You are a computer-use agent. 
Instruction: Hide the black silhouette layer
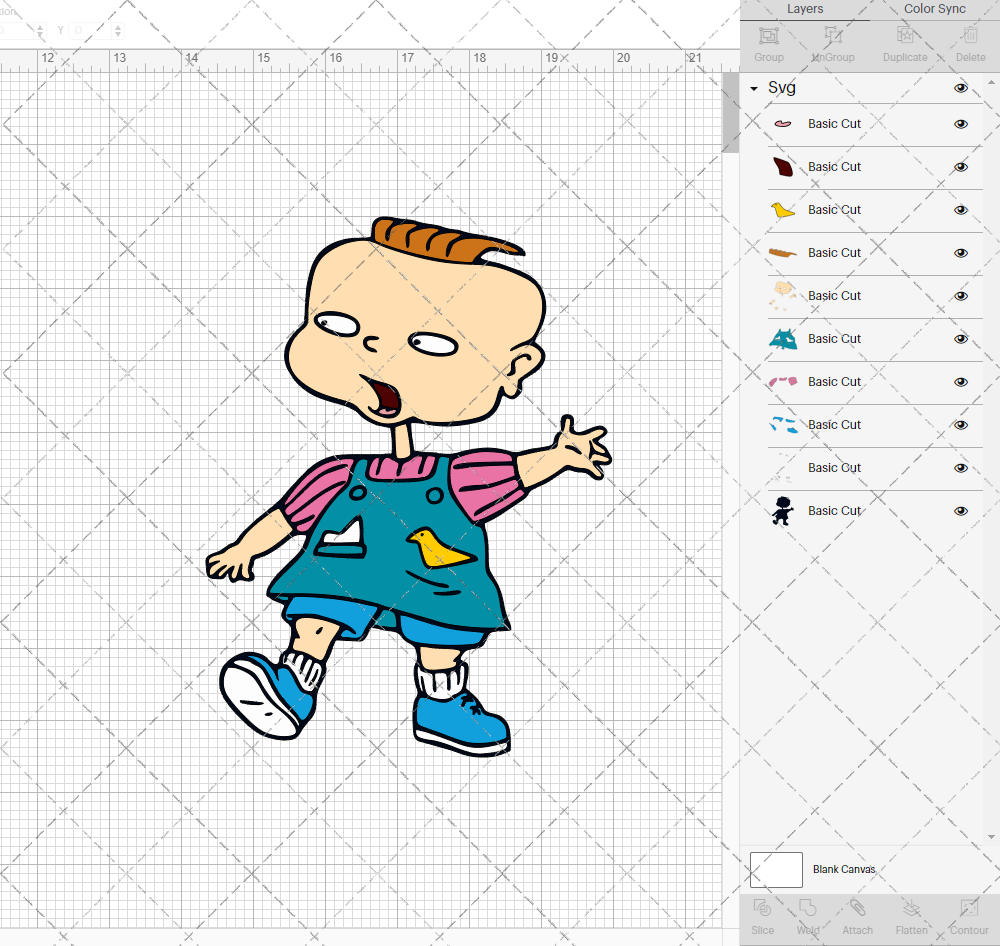(x=961, y=511)
